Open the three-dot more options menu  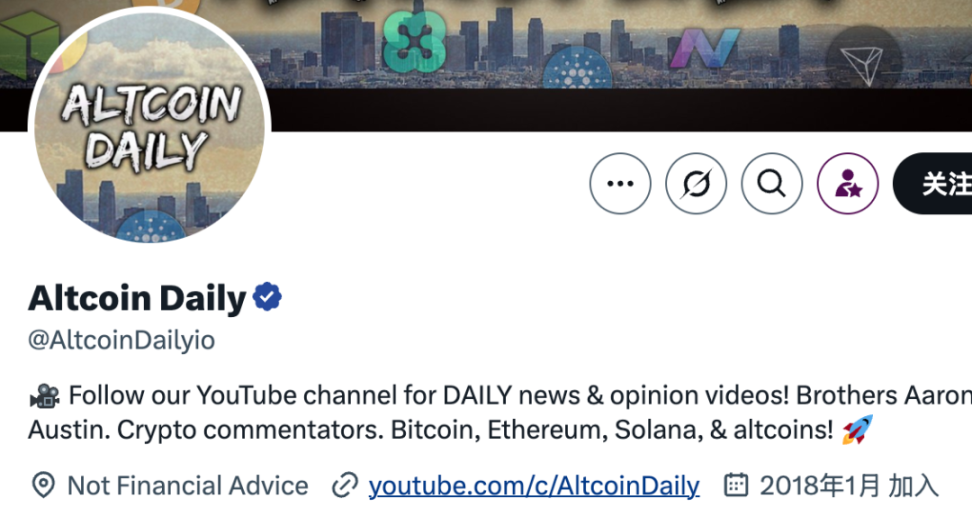(620, 183)
